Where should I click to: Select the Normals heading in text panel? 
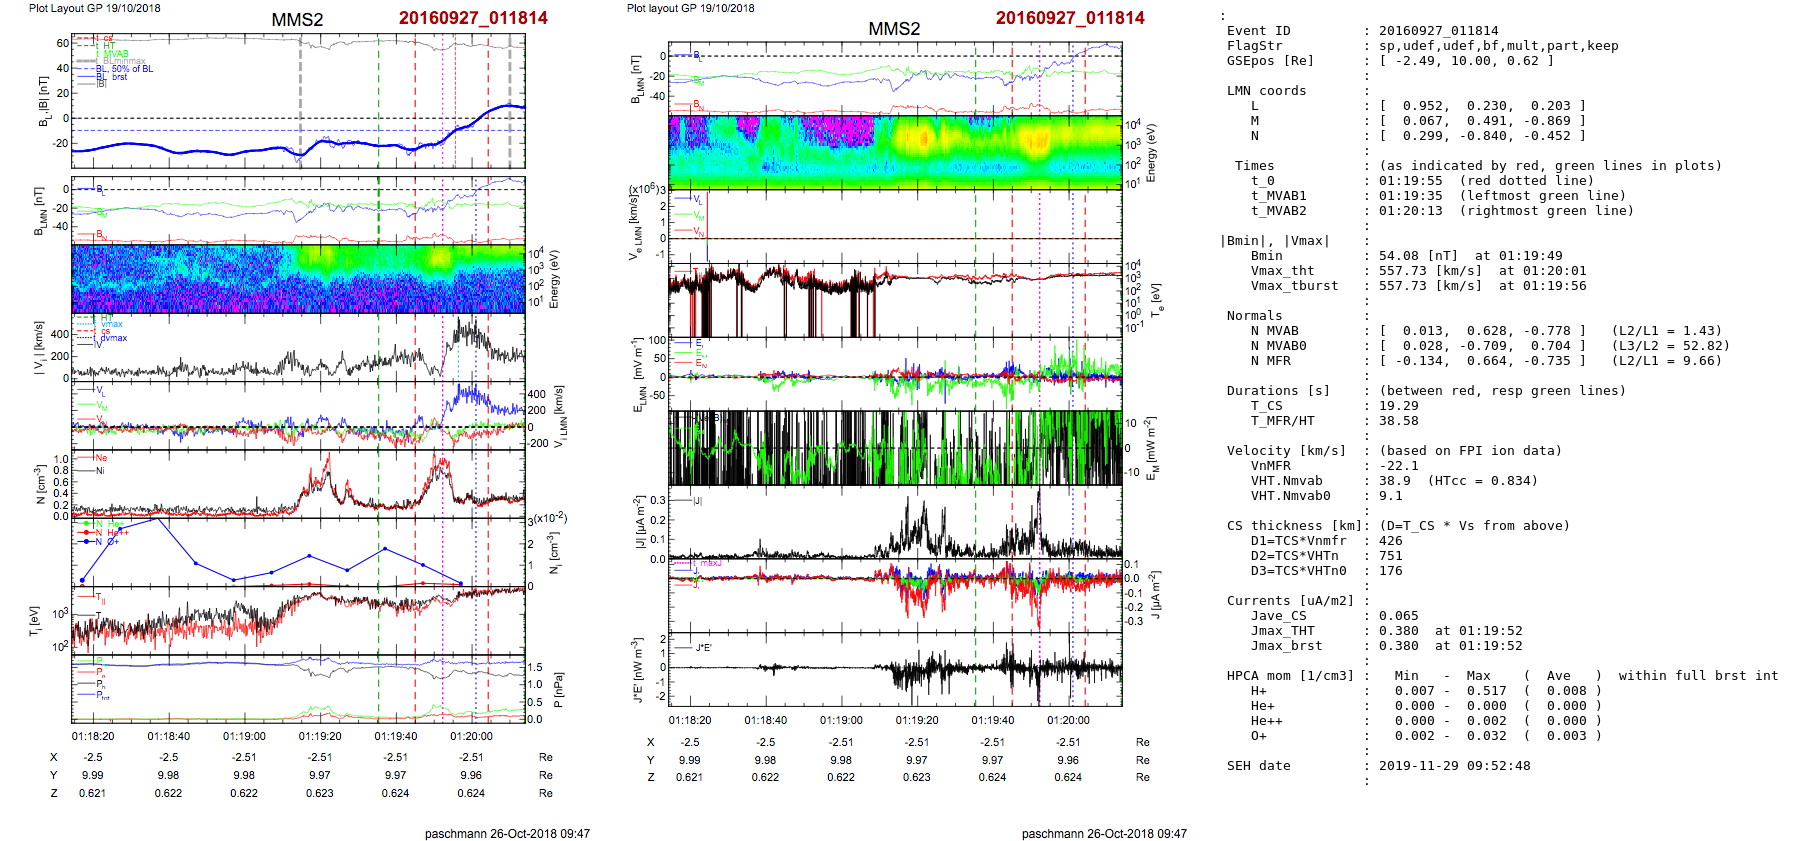tap(1254, 316)
